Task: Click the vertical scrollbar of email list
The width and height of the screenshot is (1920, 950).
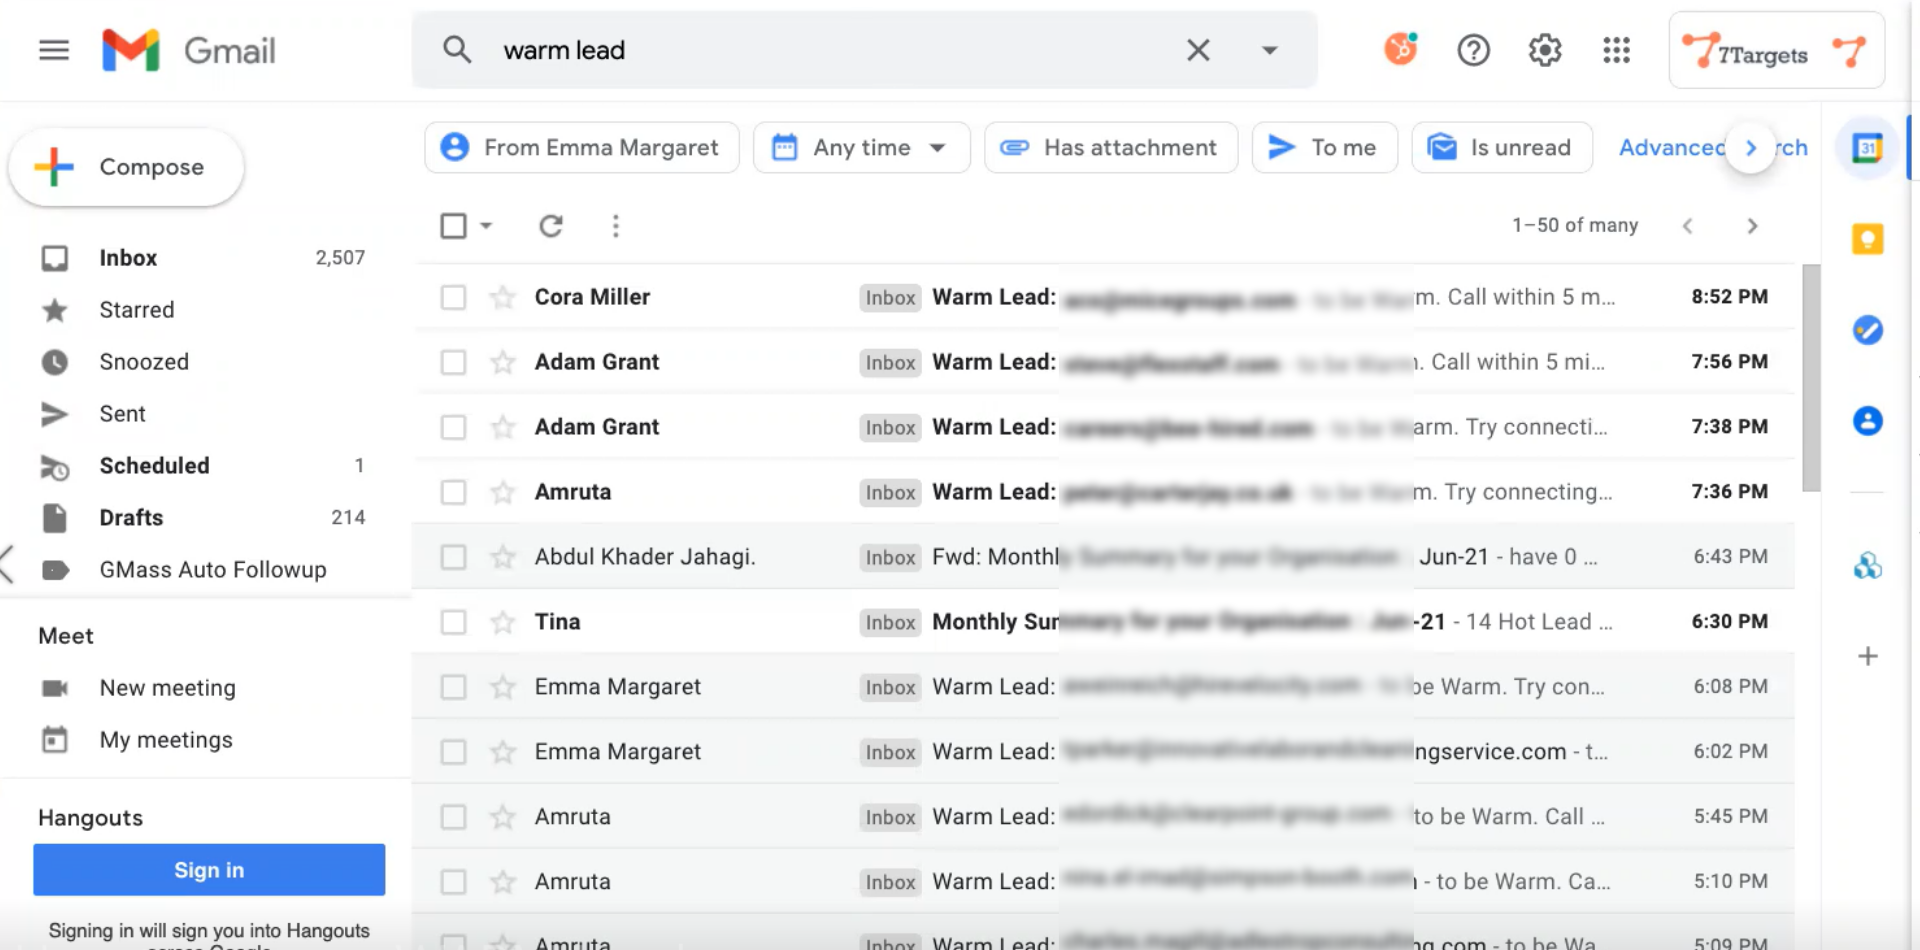Action: 1811,378
